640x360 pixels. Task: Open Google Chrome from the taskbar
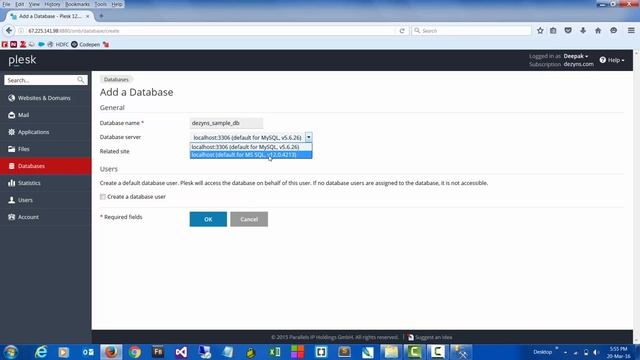[135, 352]
